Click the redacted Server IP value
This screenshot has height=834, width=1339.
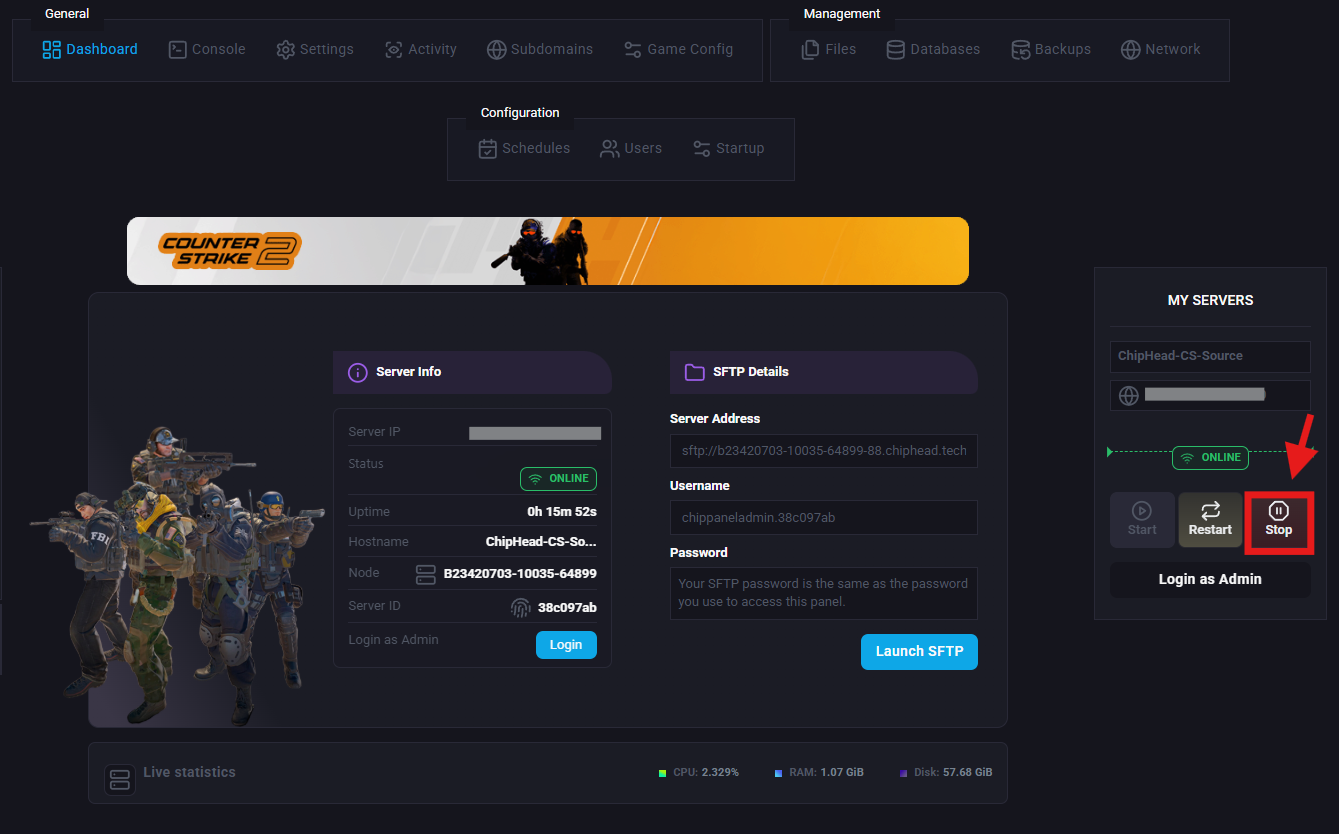coord(535,433)
